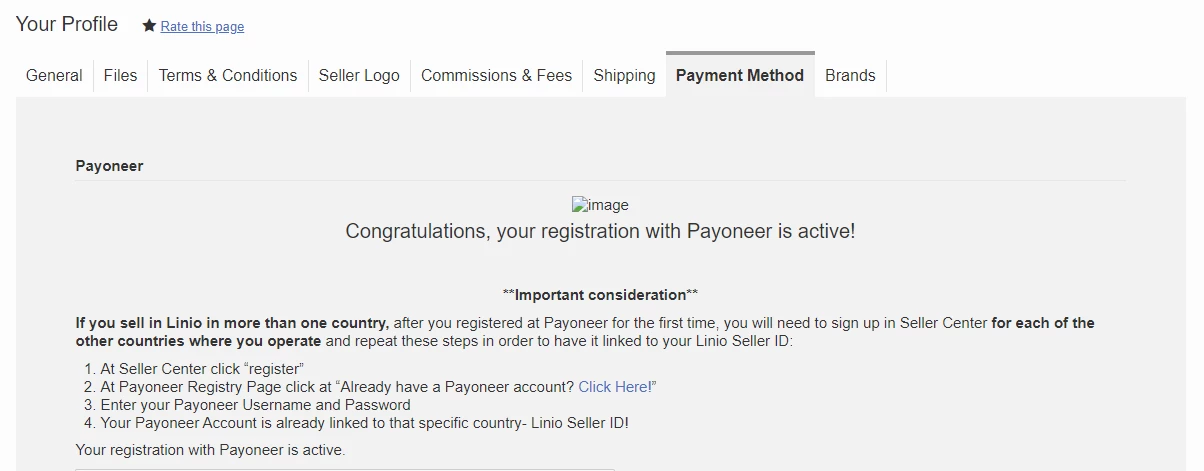Click the Important consideration heading
The width and height of the screenshot is (1204, 471).
click(600, 295)
